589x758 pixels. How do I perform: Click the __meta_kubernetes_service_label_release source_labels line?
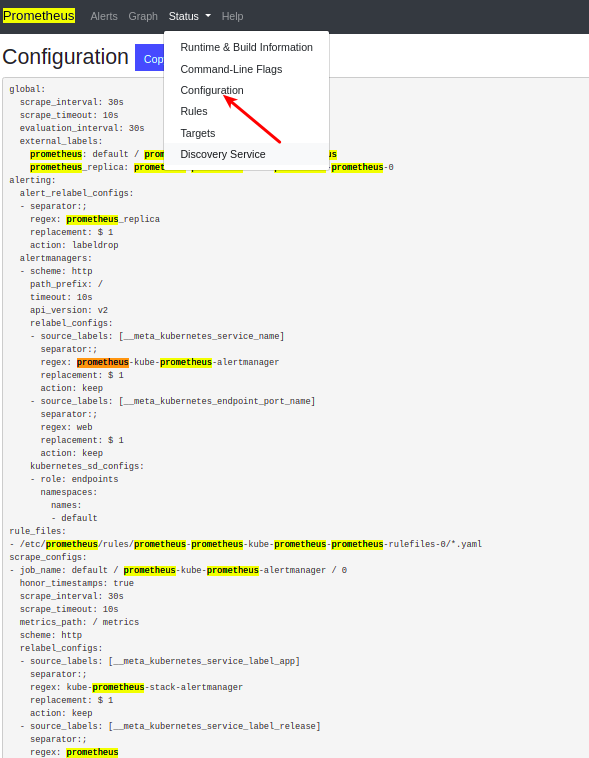(170, 726)
